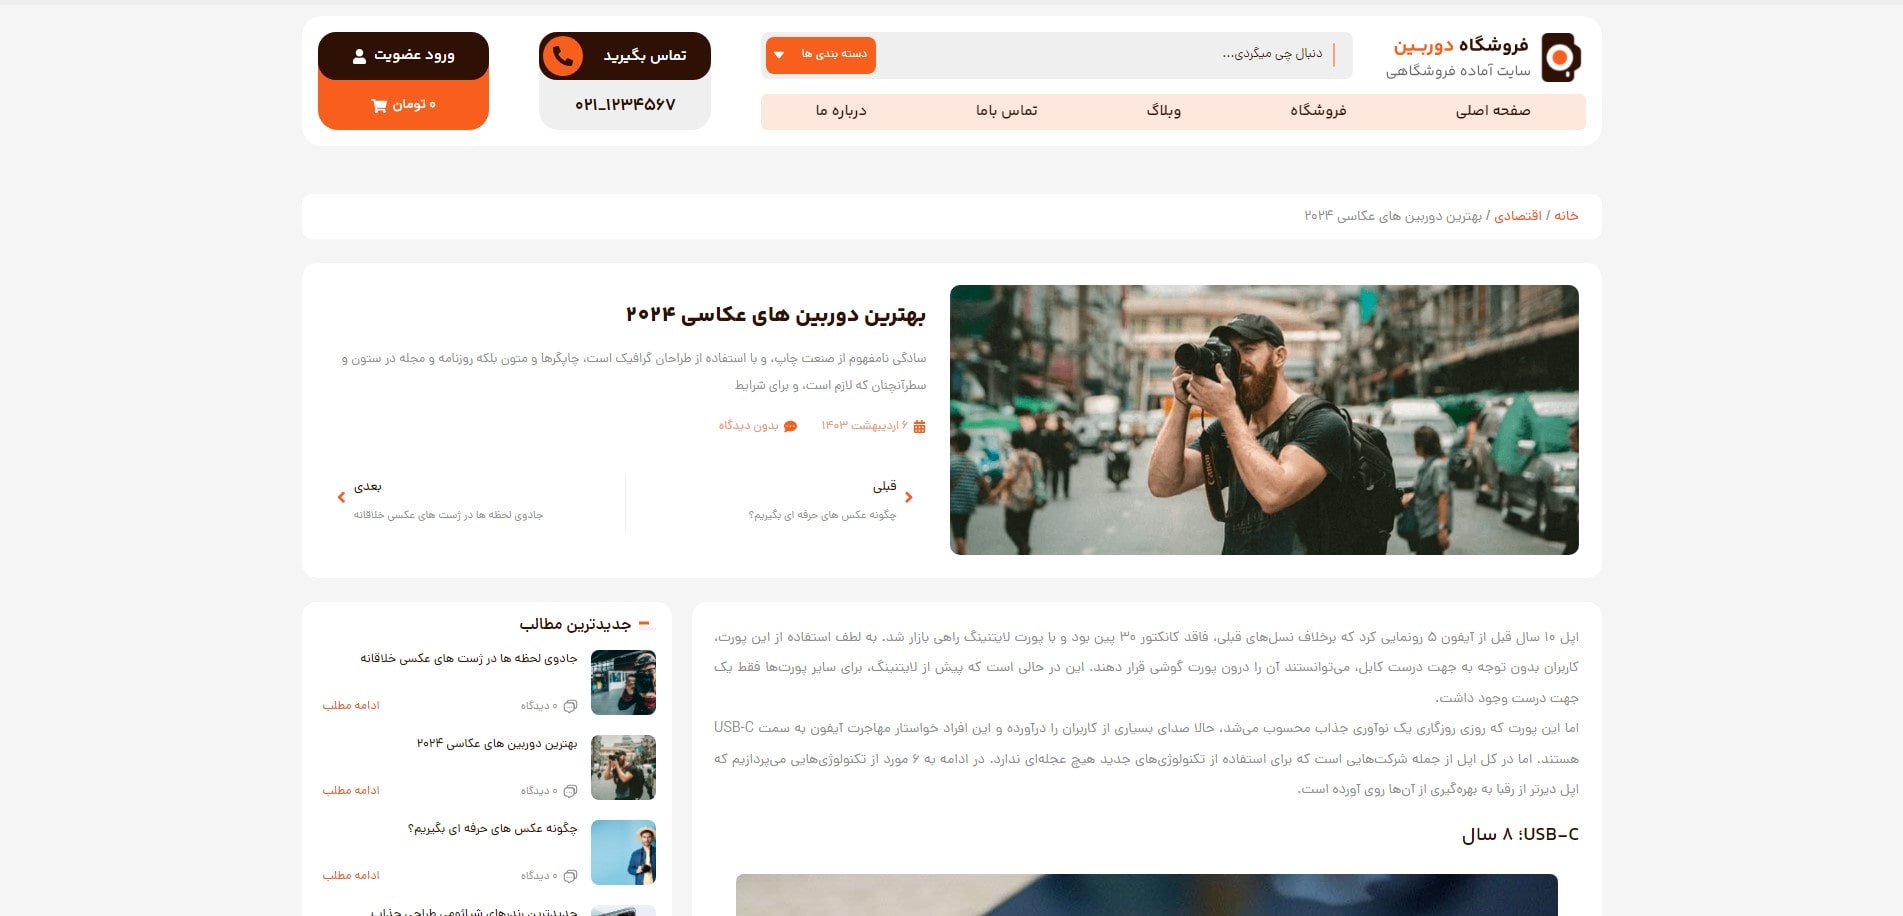This screenshot has height=916, width=1903.
Task: Open تماس باما menu item
Action: coord(1007,111)
